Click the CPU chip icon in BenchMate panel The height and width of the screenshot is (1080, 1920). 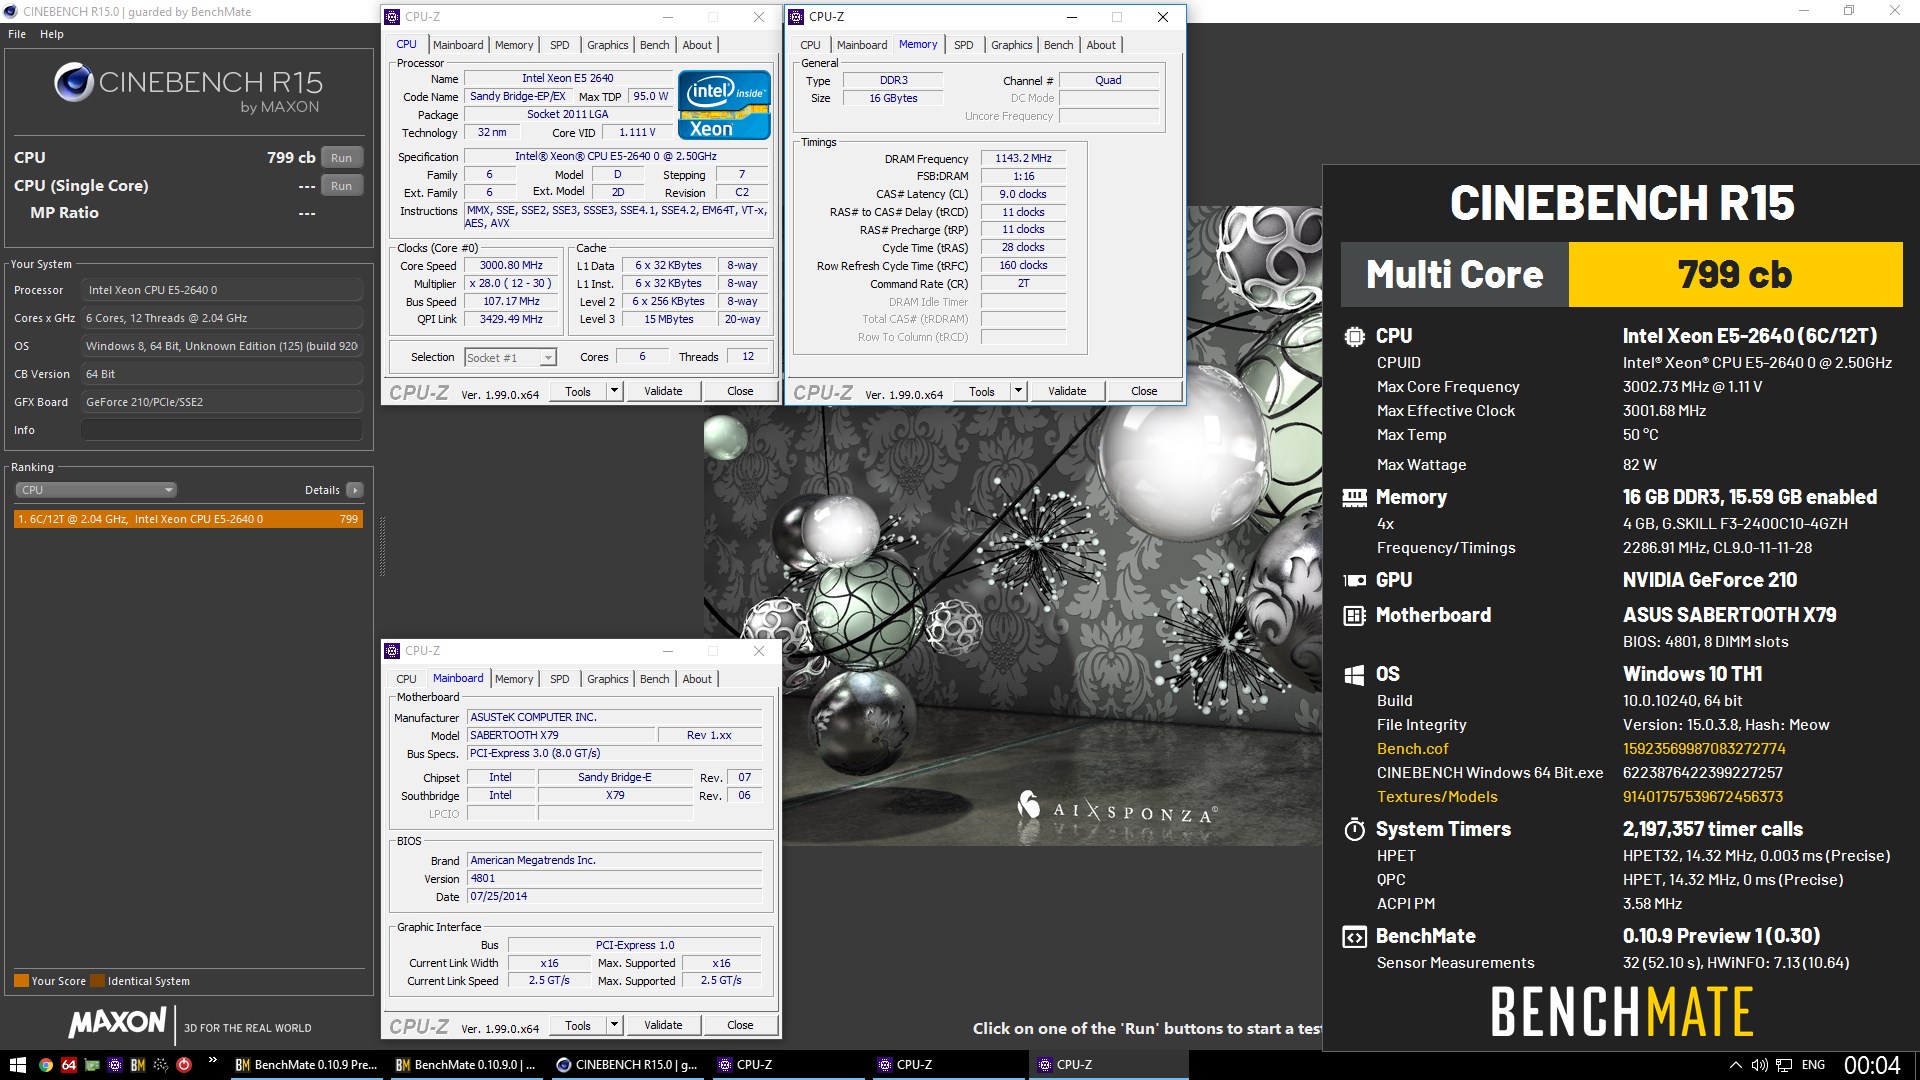point(1354,337)
